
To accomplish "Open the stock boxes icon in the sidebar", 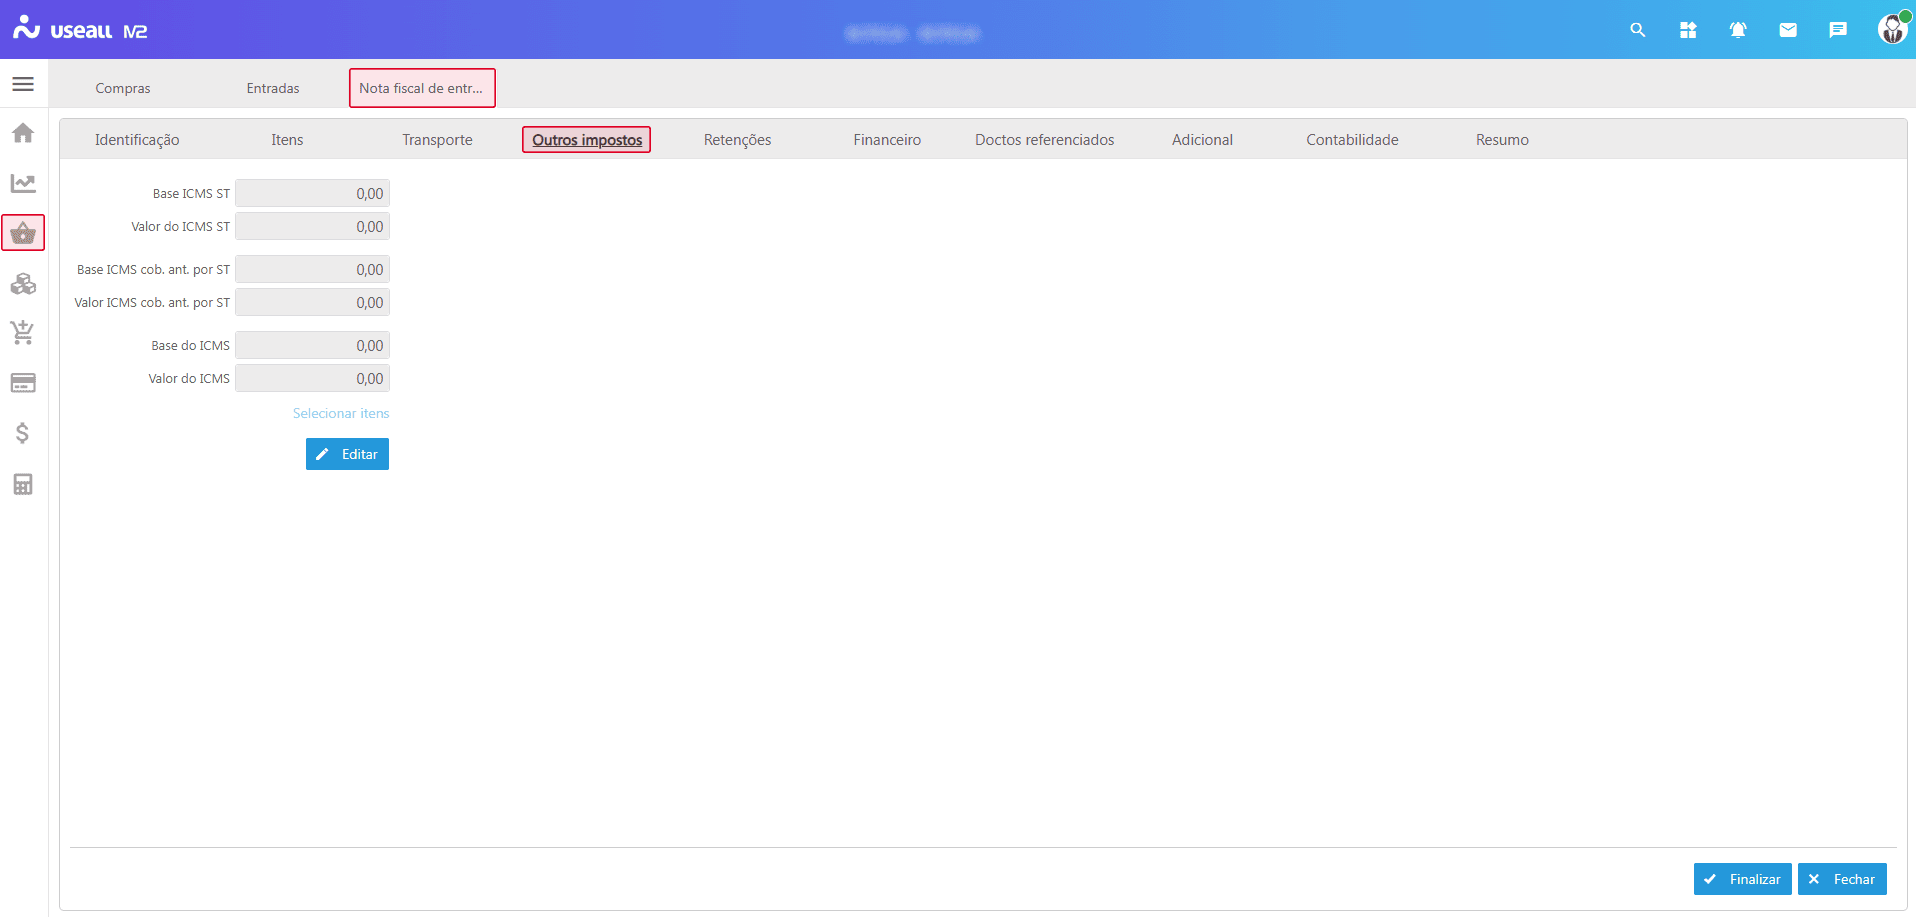I will click(x=23, y=284).
